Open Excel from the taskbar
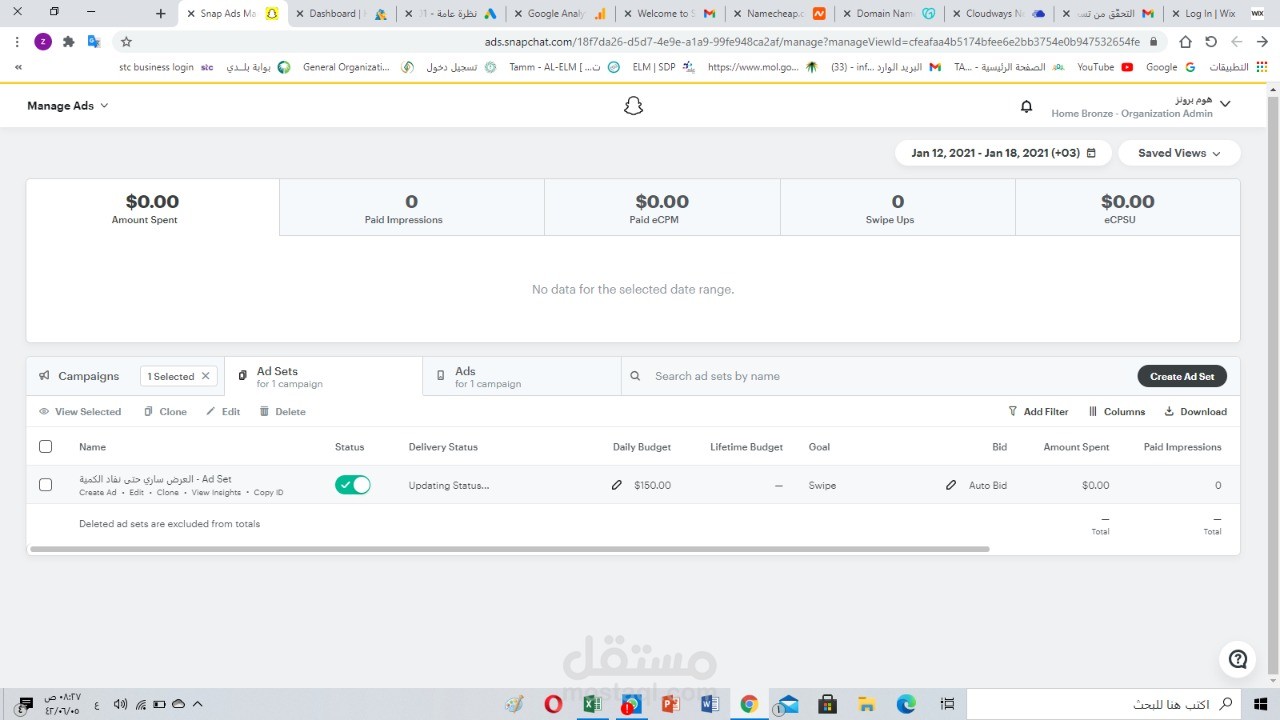The width and height of the screenshot is (1280, 720). point(592,704)
